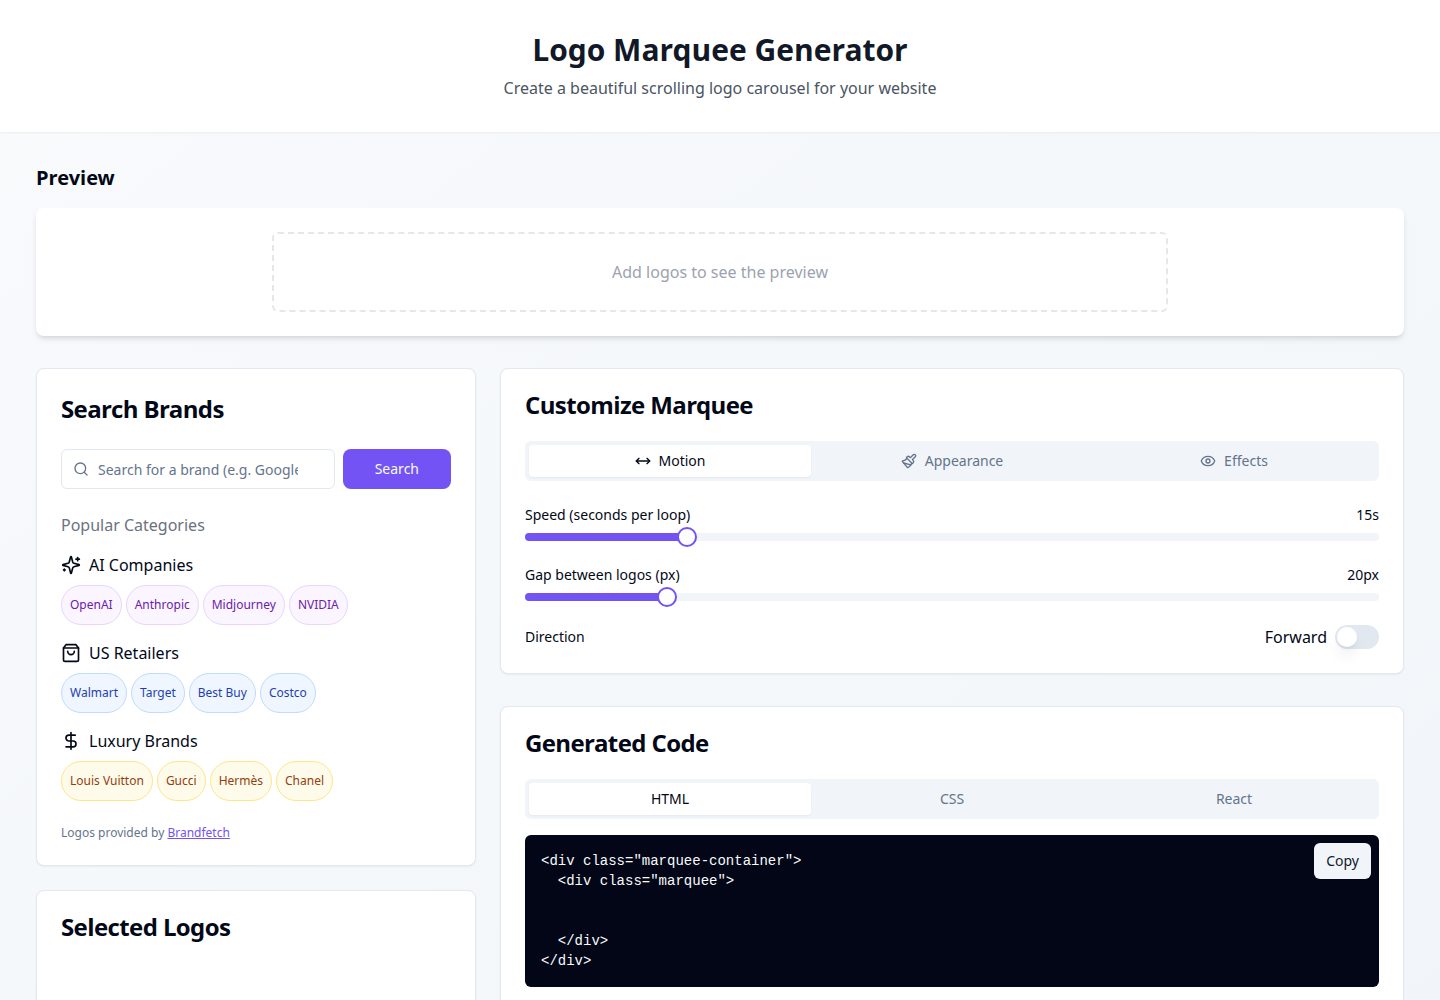Add the NVIDIA brand chip

pyautogui.click(x=318, y=605)
